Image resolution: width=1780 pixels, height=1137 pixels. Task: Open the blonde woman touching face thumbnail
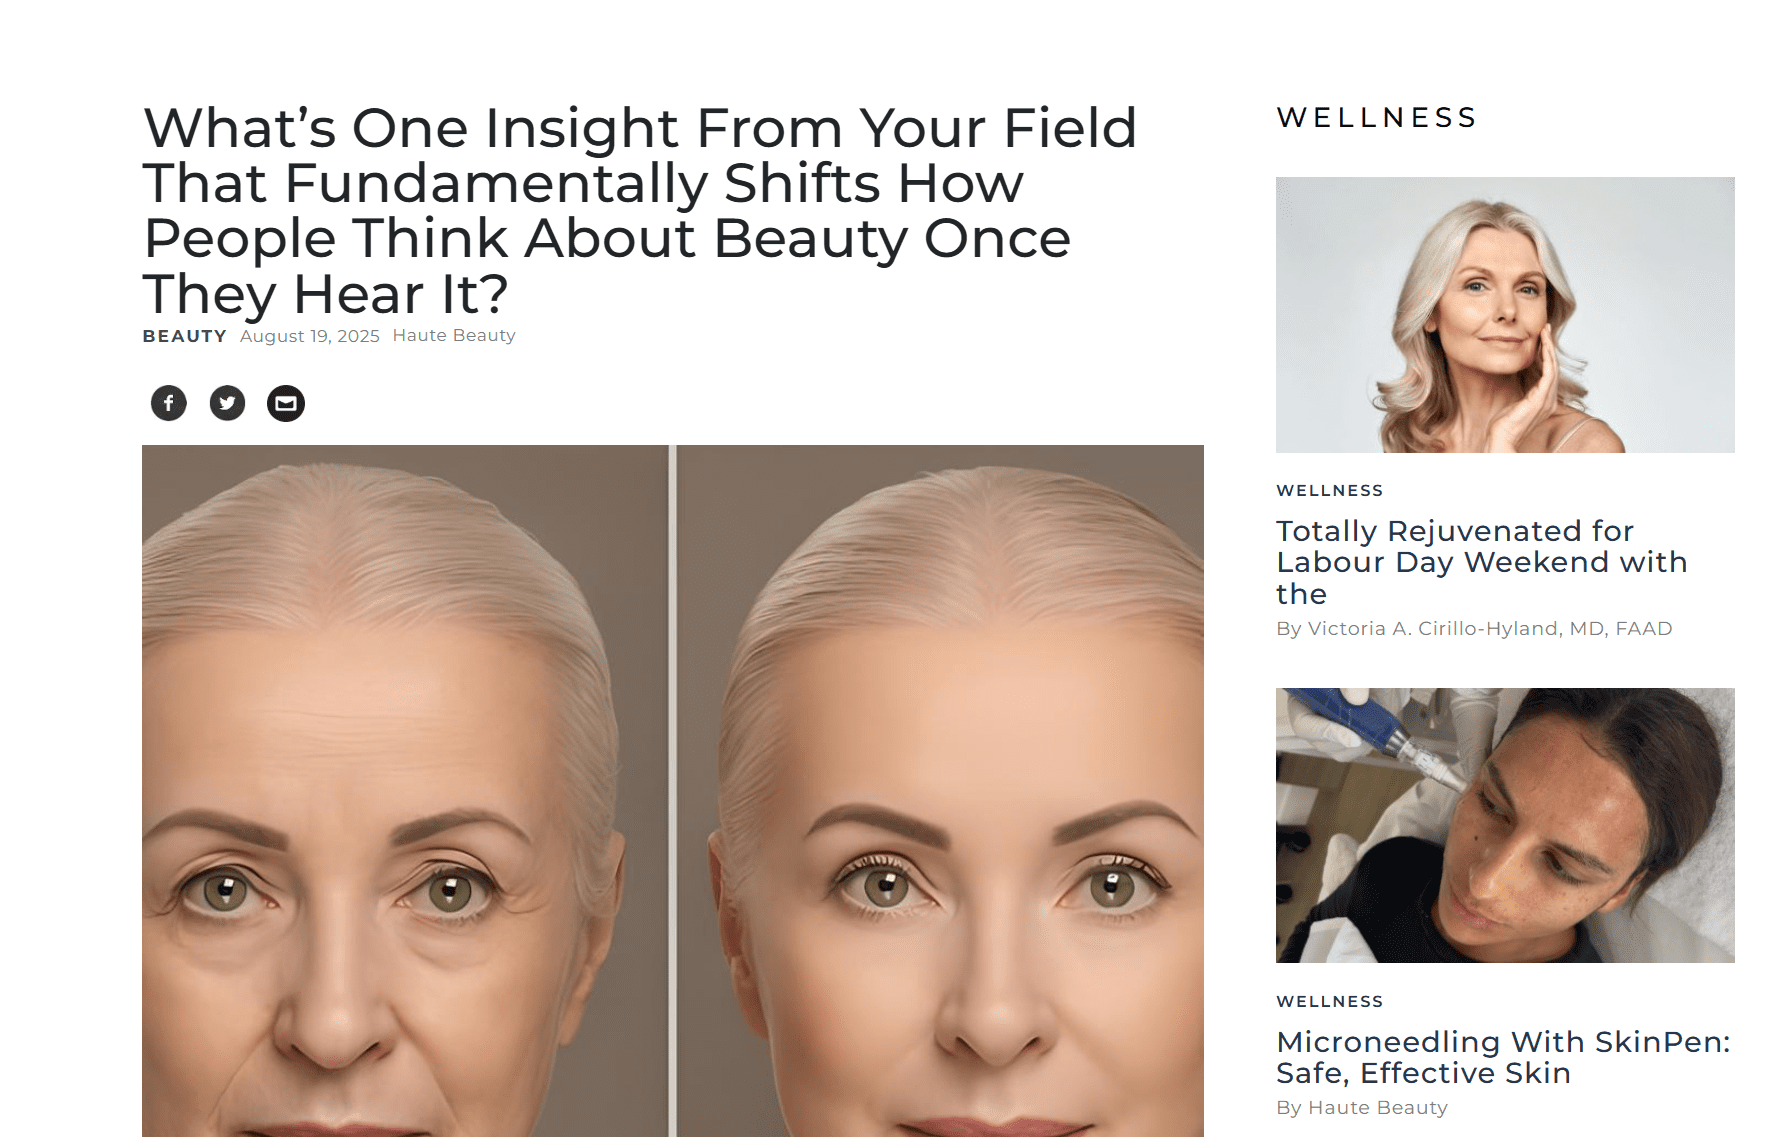(1505, 315)
